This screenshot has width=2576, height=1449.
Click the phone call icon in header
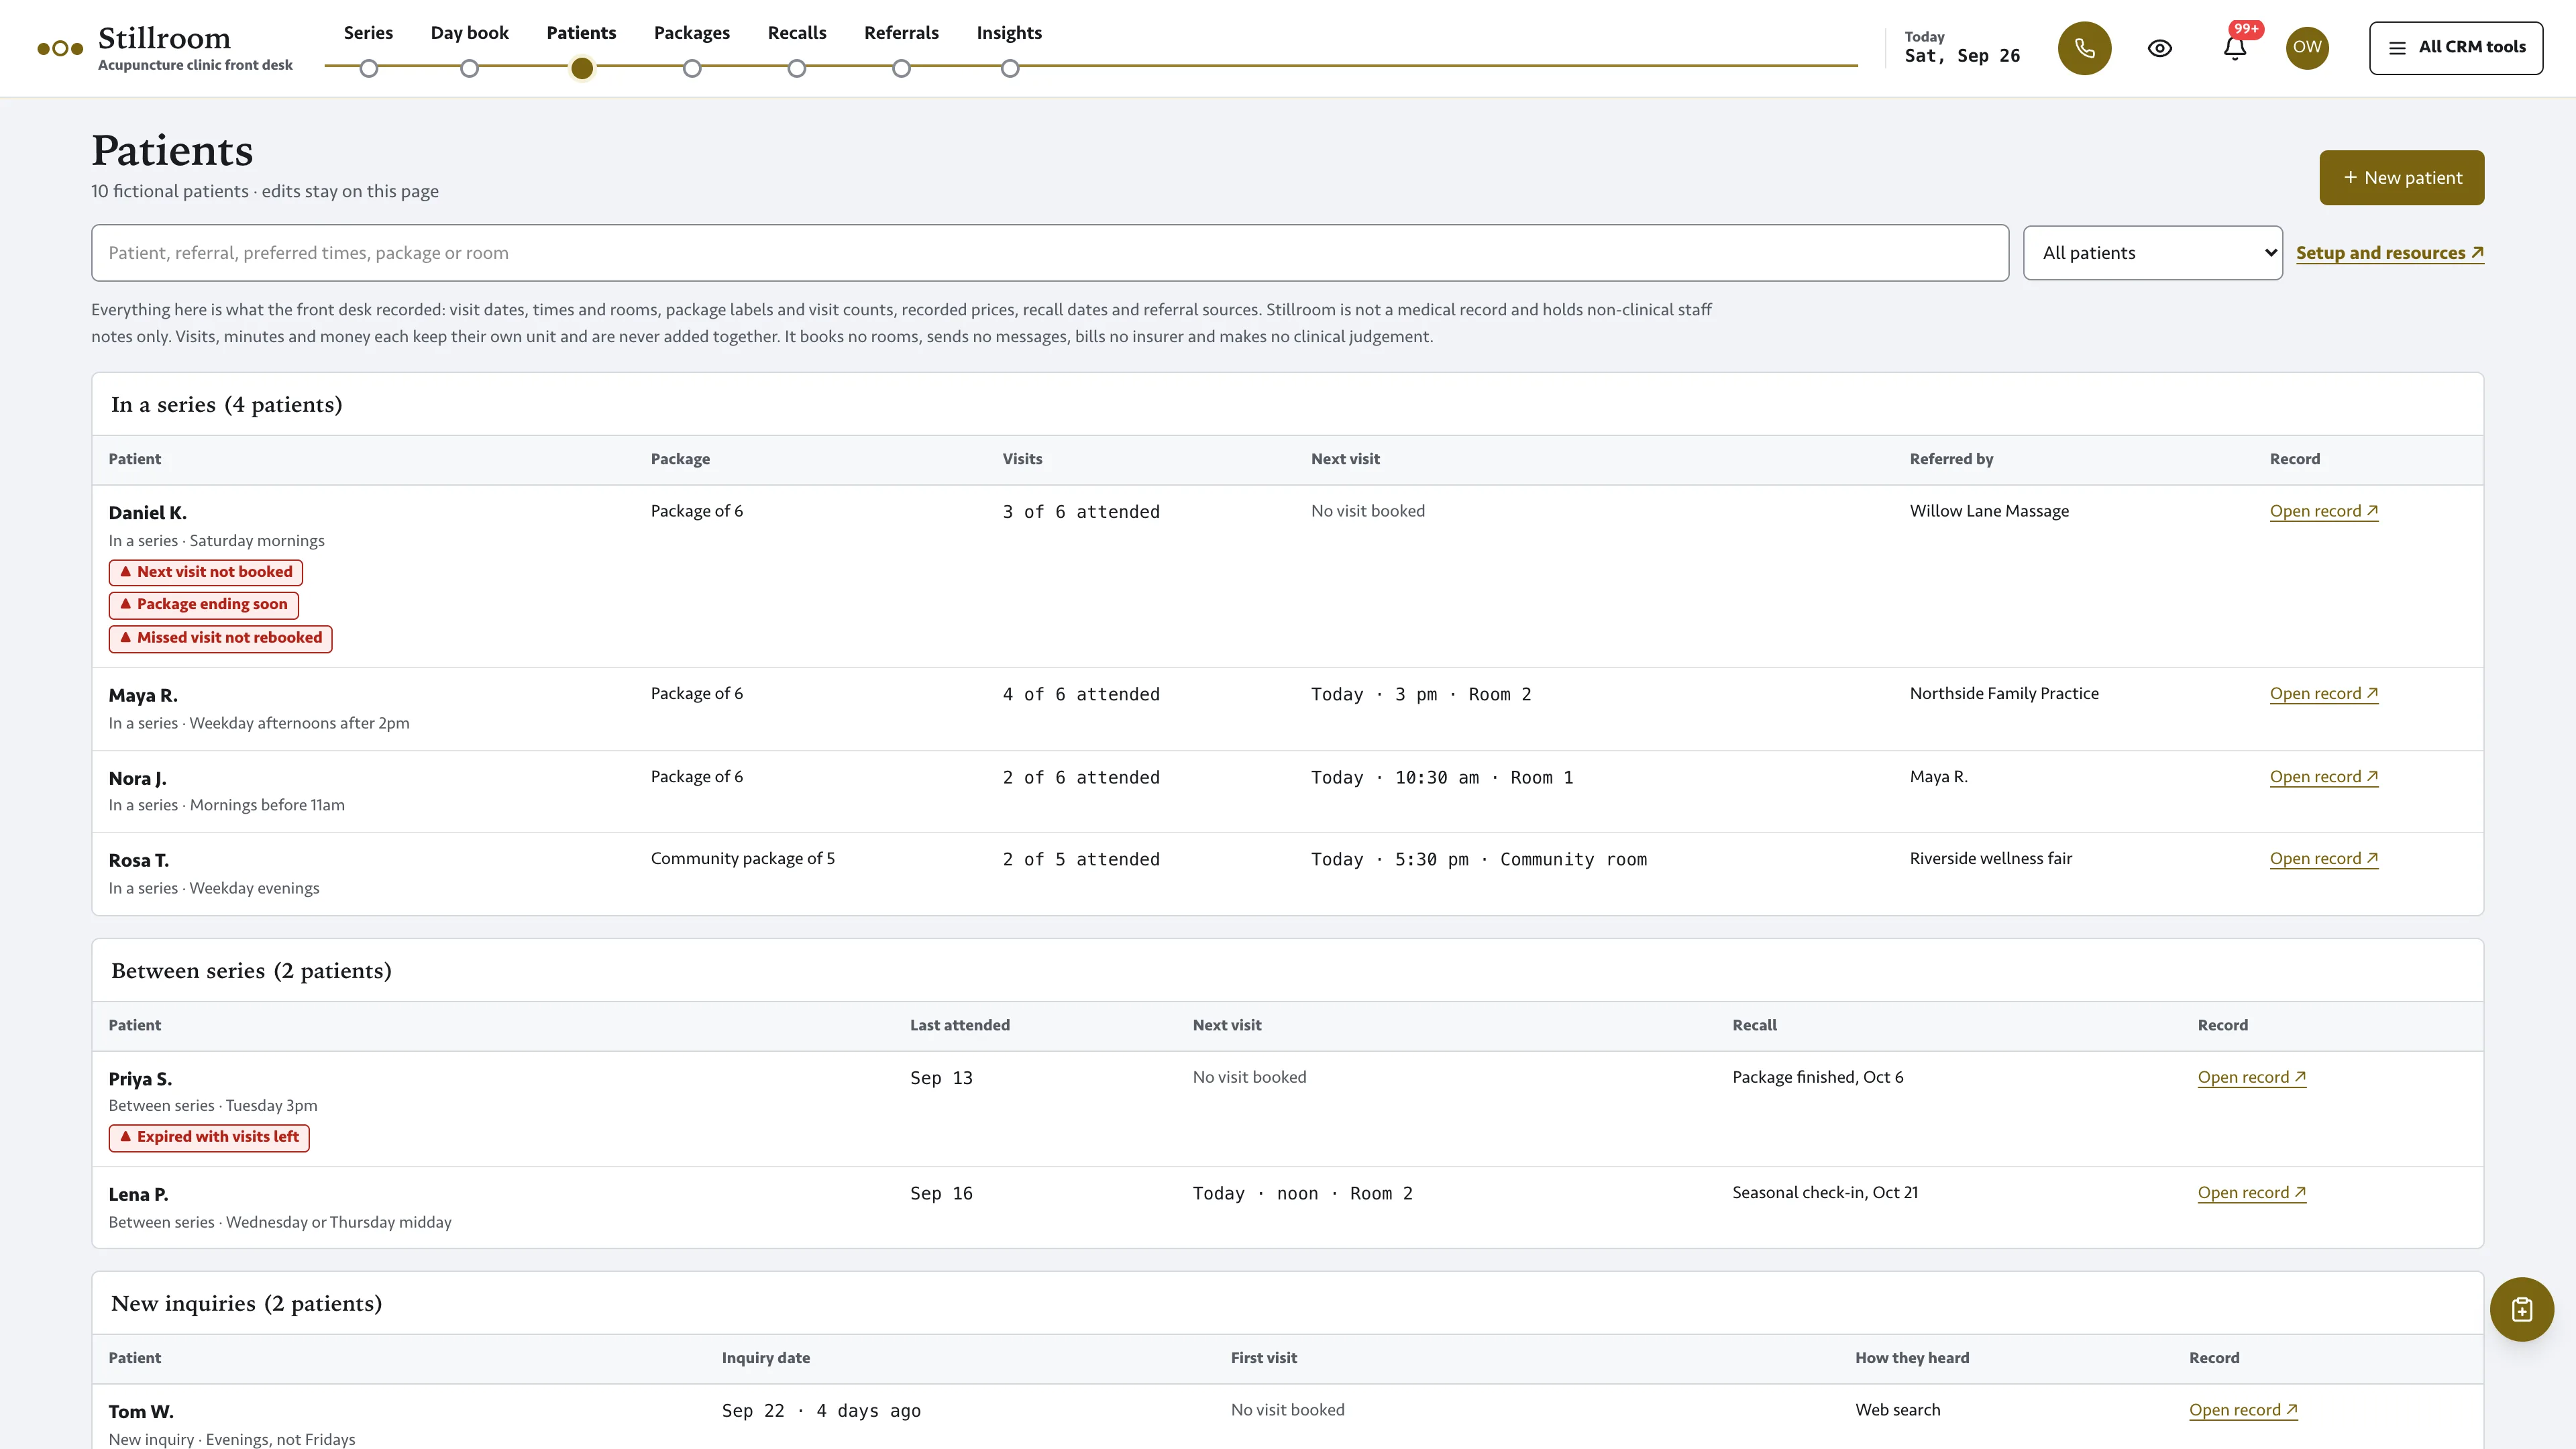2084,48
